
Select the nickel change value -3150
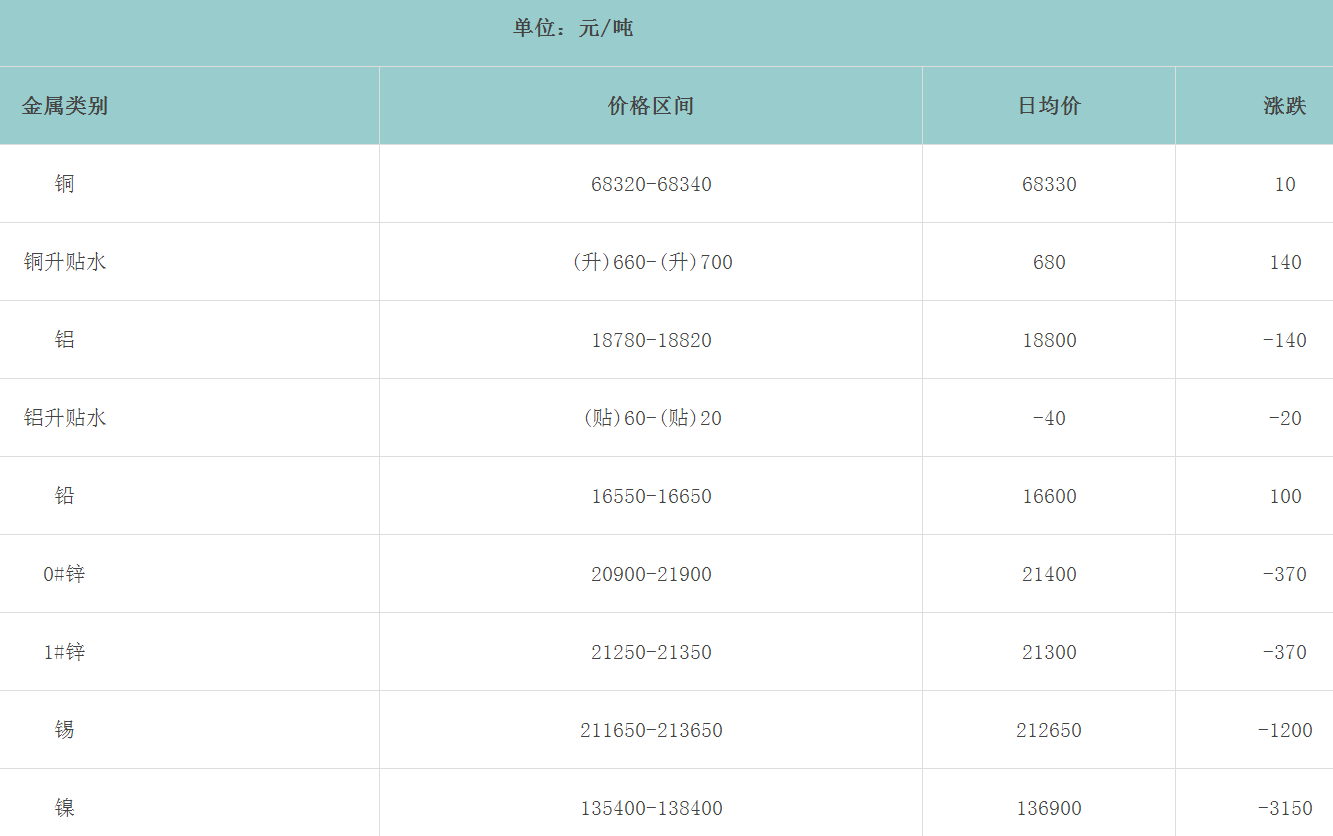1284,808
